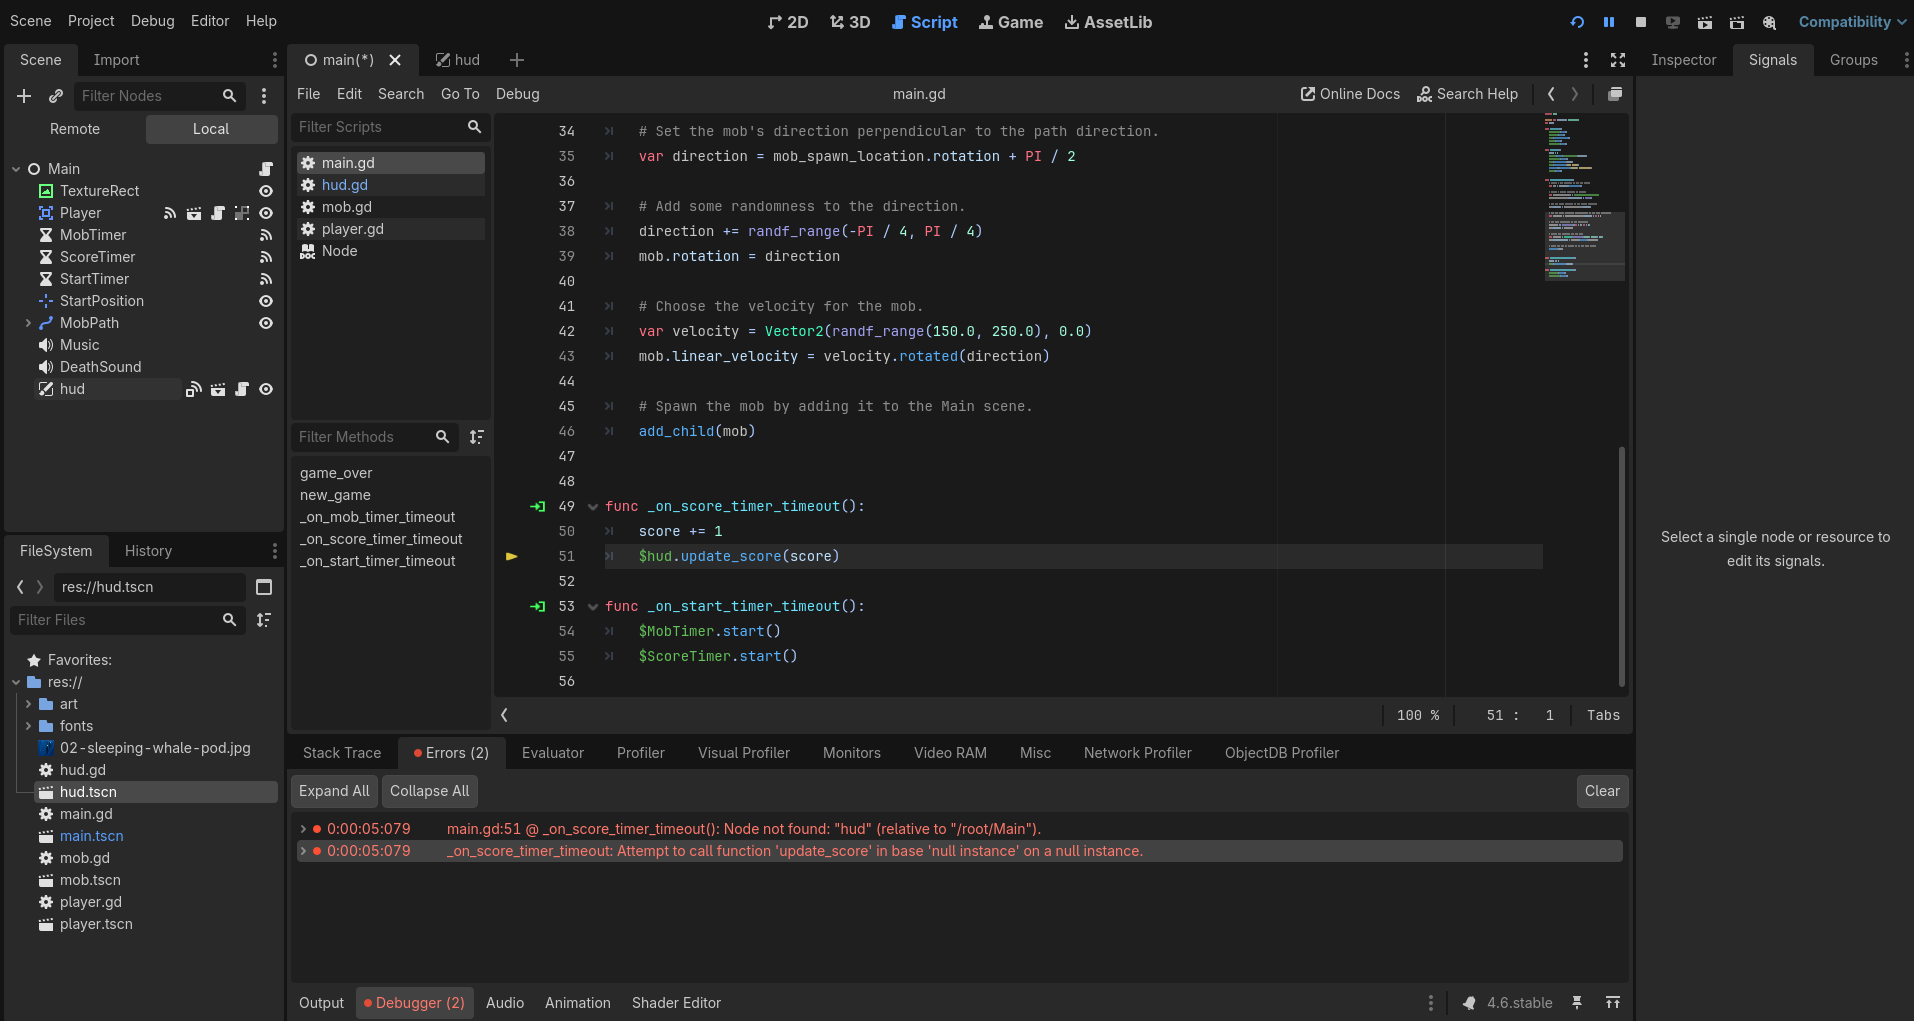The width and height of the screenshot is (1914, 1021).
Task: Toggle alphabetical sorting of methods list
Action: (x=477, y=437)
